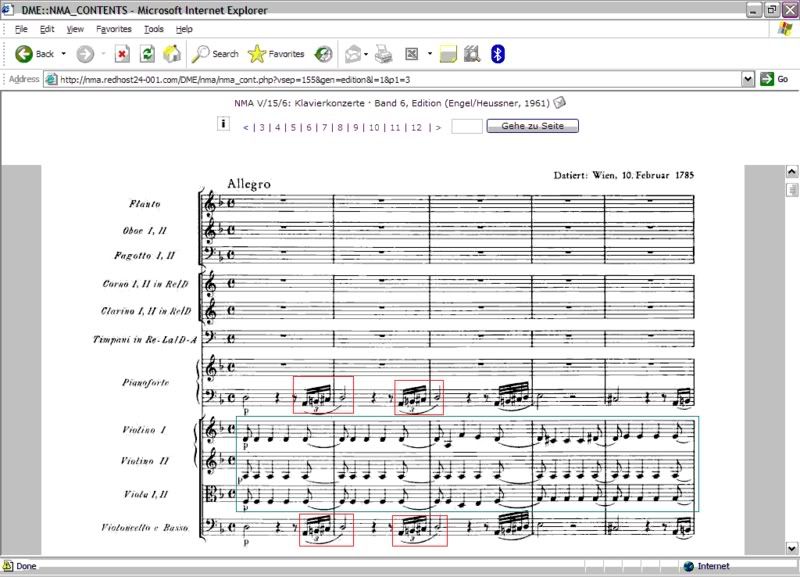This screenshot has height=577, width=800.
Task: Go to the Home page icon
Action: click(172, 54)
